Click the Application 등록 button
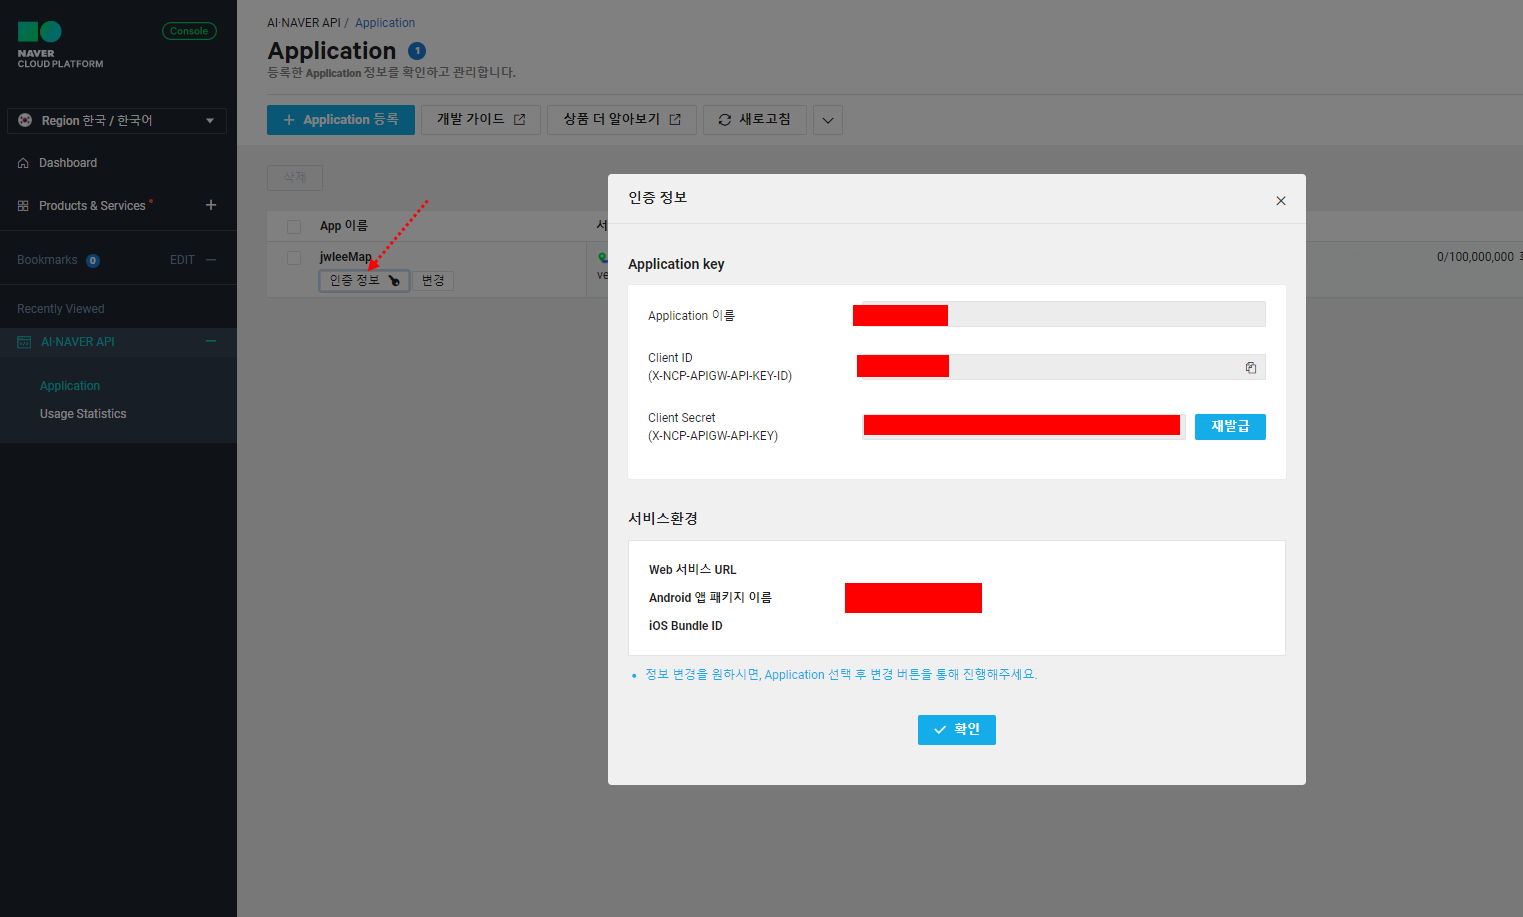The image size is (1523, 917). pos(341,120)
